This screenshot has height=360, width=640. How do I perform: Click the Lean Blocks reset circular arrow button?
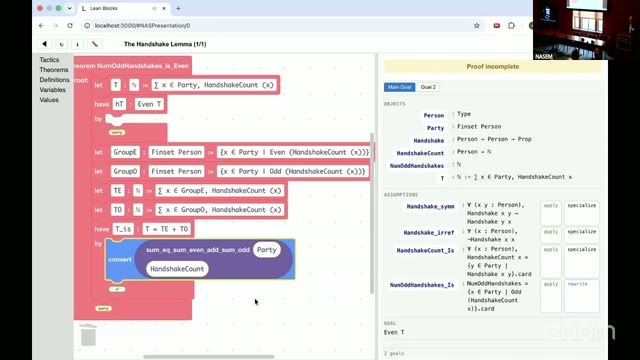[61, 44]
